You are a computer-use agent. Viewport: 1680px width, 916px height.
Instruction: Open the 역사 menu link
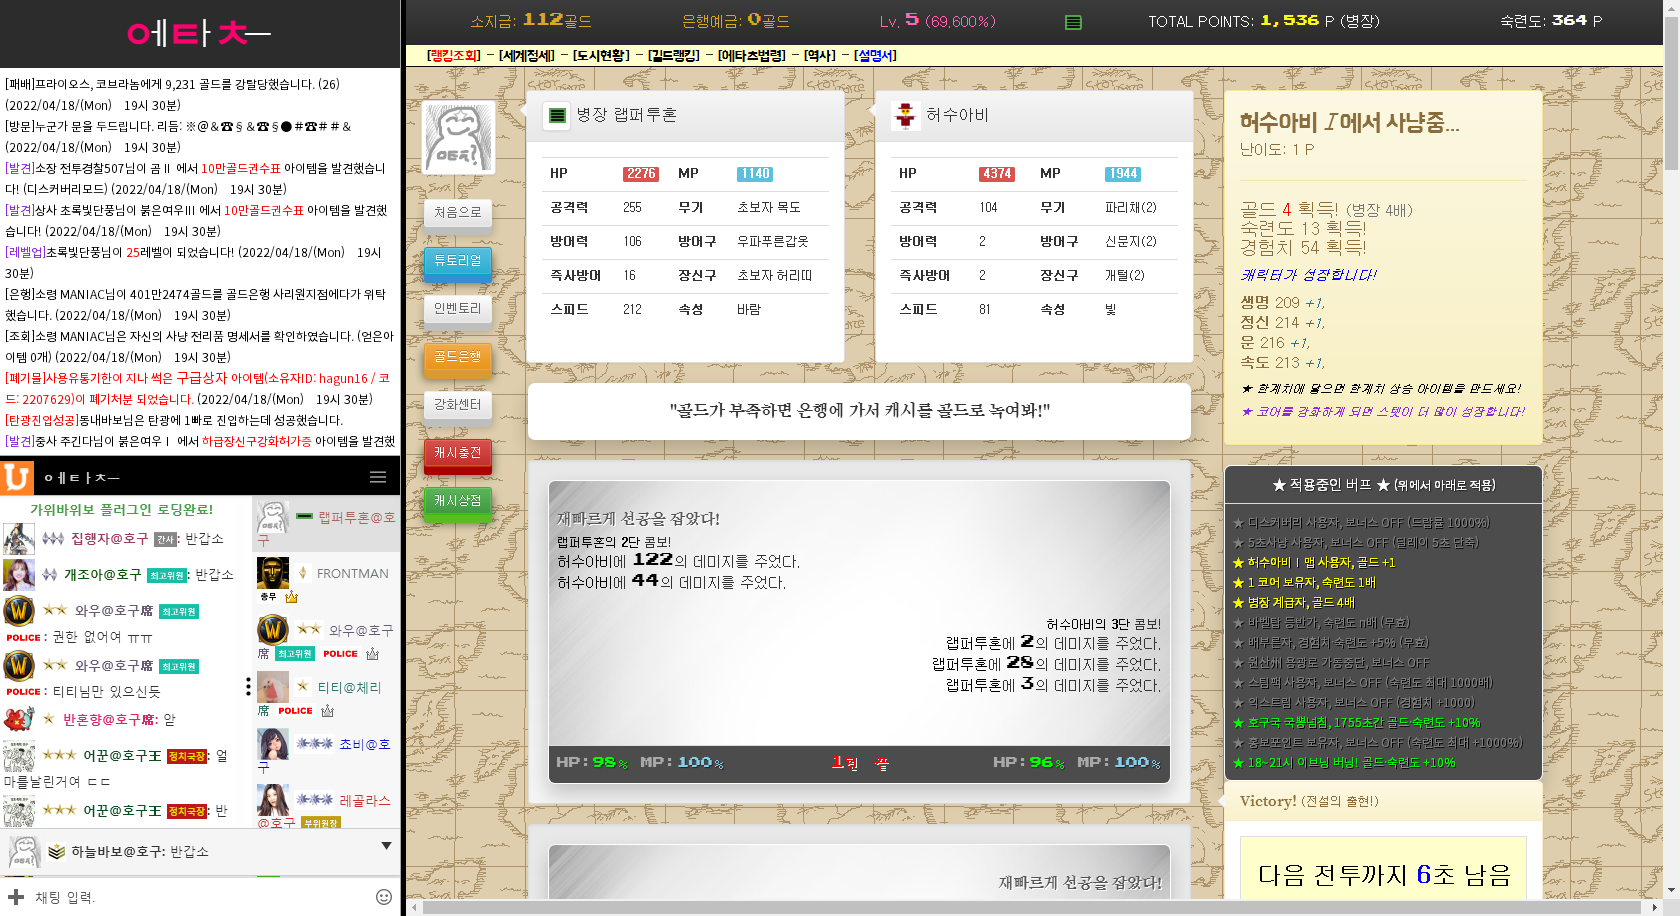coord(820,56)
